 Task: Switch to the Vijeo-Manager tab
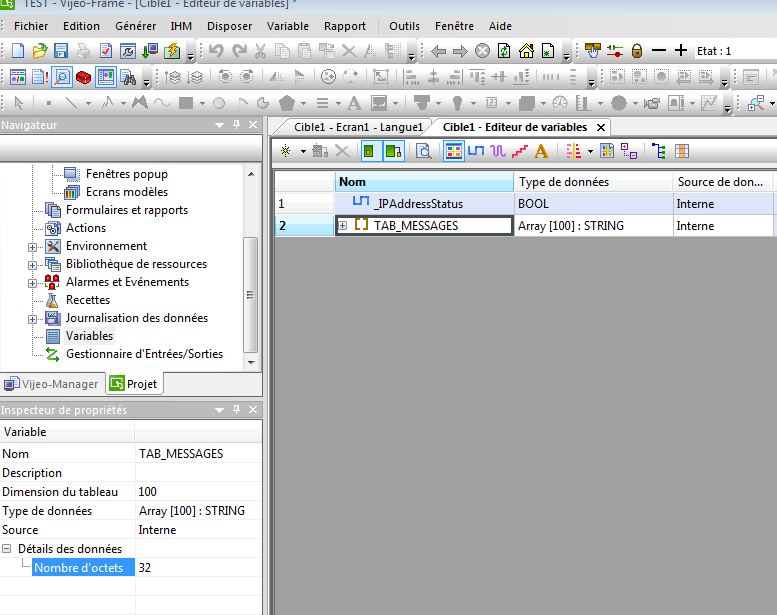point(52,384)
